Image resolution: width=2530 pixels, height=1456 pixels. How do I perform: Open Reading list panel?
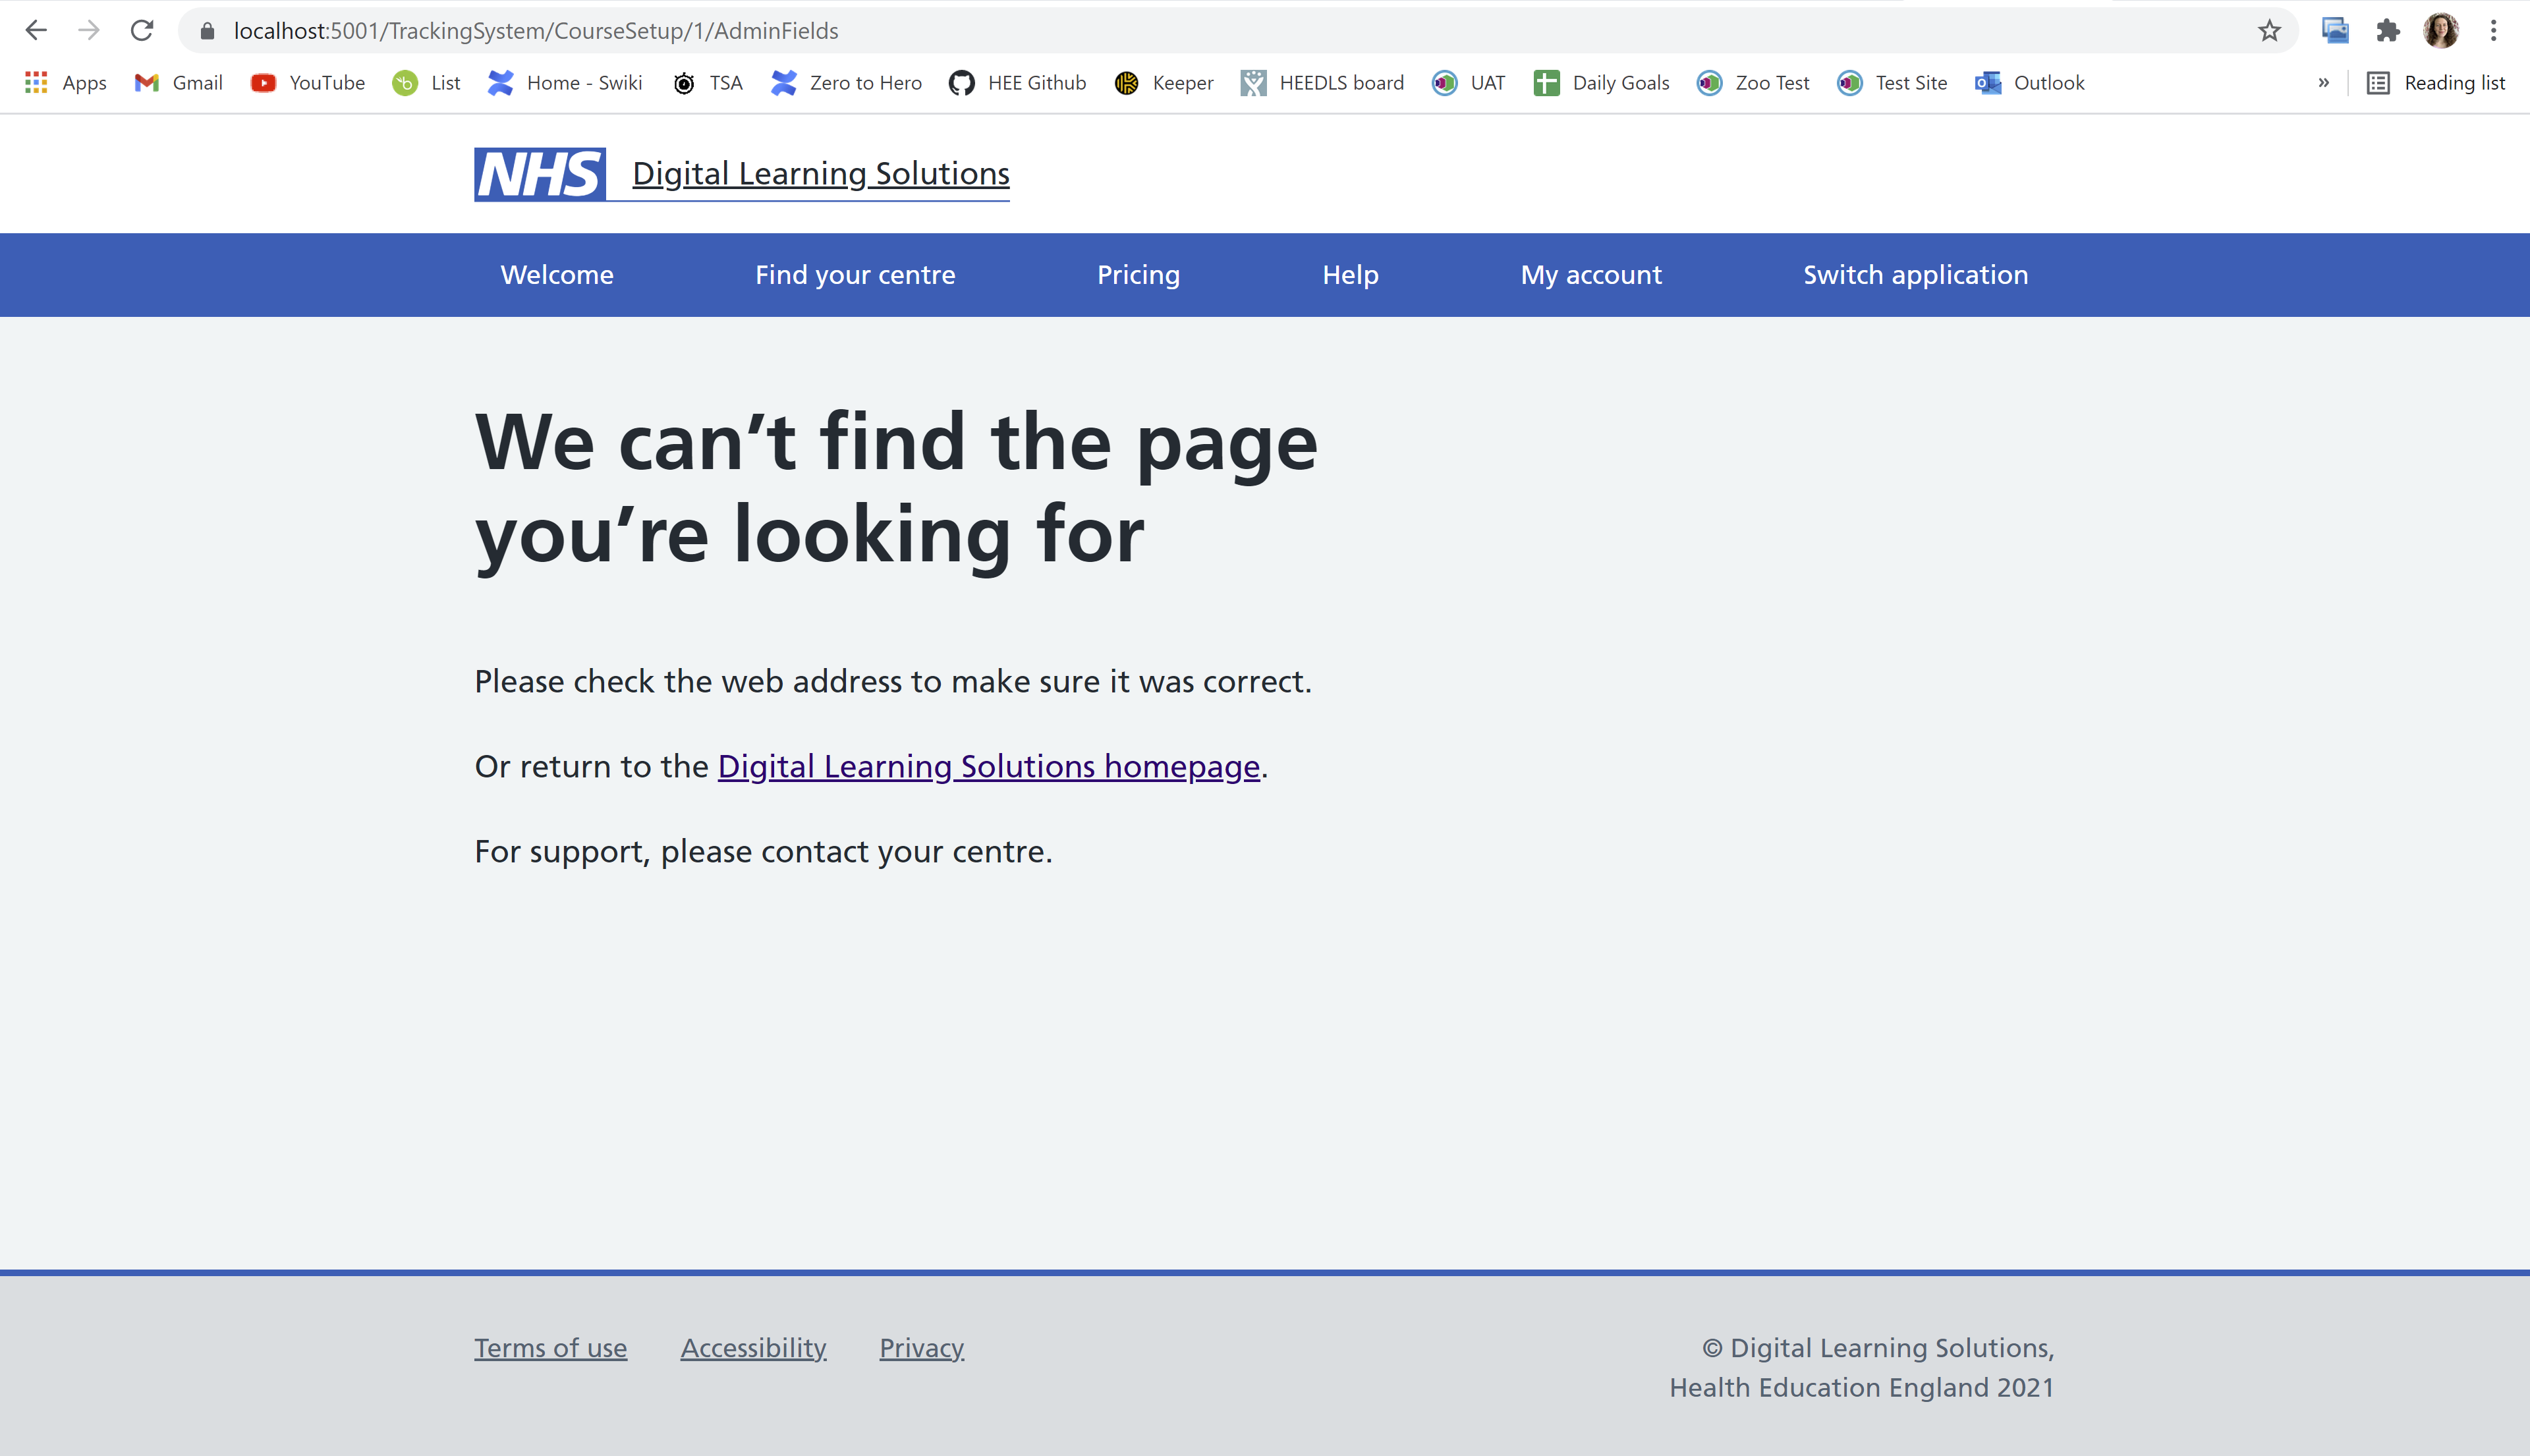point(2436,83)
